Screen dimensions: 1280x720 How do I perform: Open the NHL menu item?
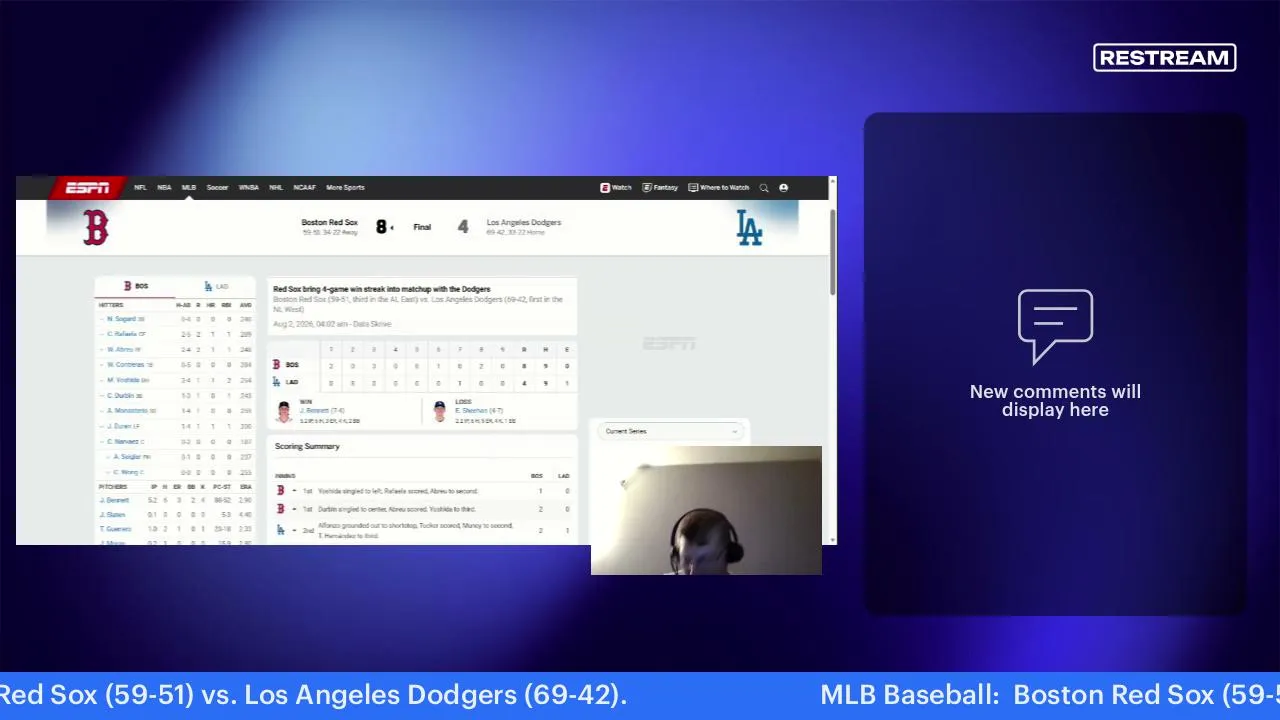click(x=276, y=188)
